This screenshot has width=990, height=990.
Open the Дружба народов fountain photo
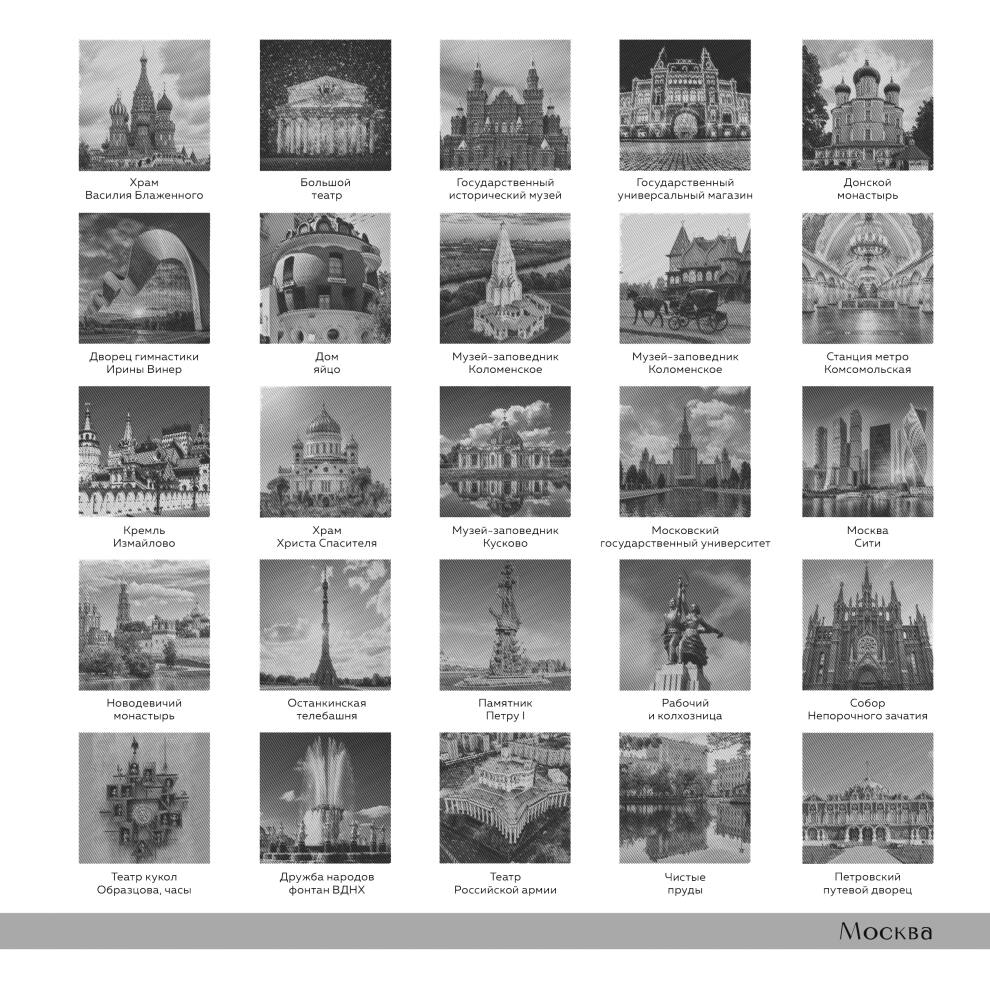(x=325, y=798)
